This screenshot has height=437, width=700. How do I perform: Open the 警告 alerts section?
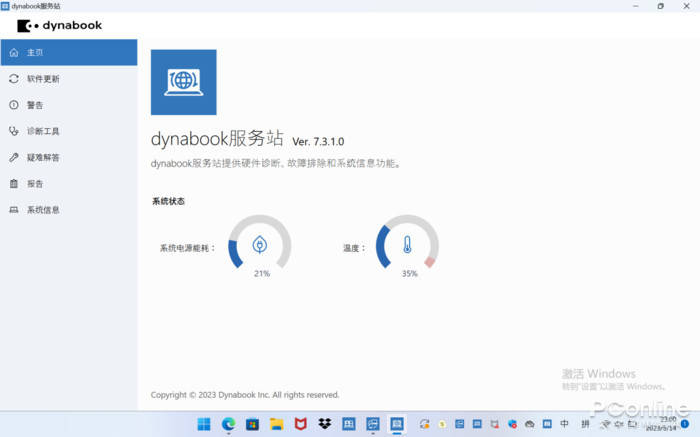(34, 105)
